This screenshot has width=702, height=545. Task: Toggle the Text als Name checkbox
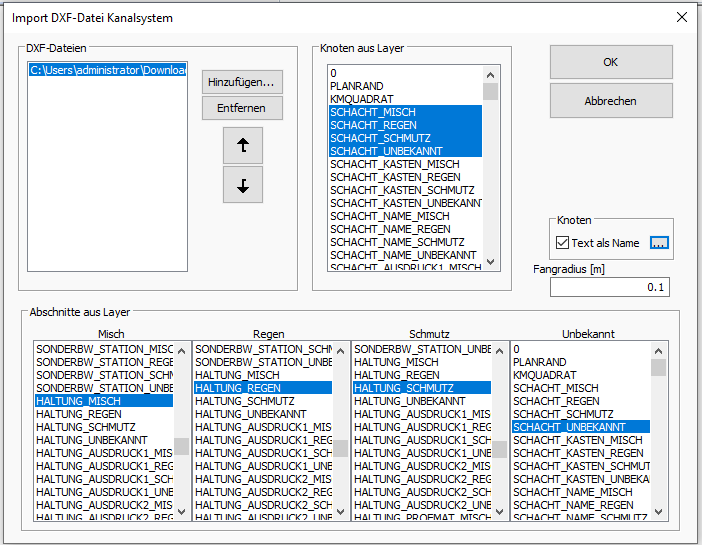pyautogui.click(x=562, y=242)
